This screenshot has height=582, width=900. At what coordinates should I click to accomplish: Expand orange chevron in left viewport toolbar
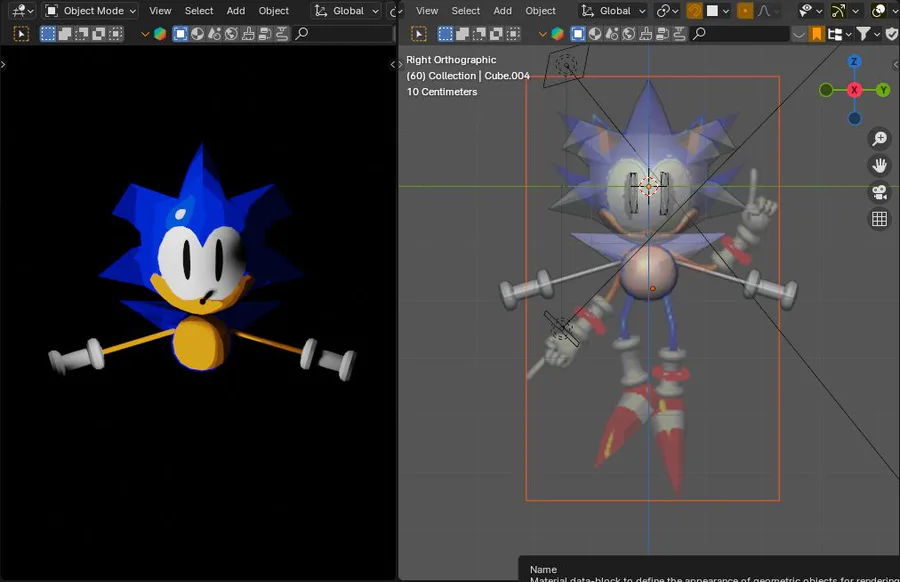145,34
